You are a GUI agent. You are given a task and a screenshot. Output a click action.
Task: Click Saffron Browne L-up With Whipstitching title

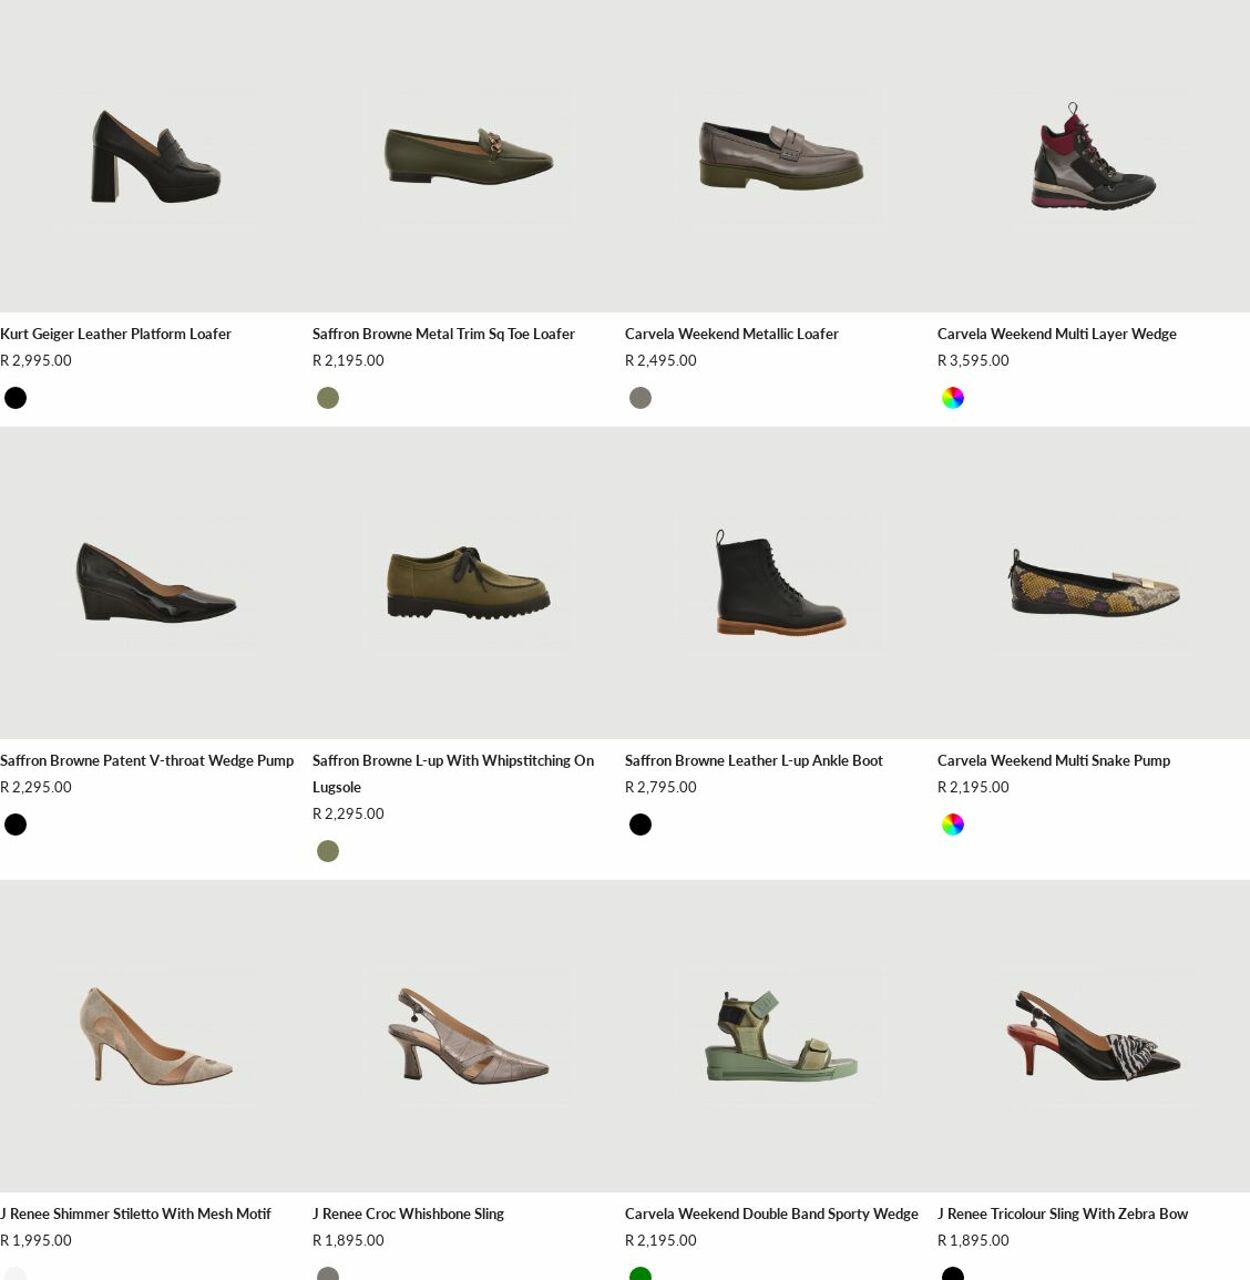[x=453, y=774]
